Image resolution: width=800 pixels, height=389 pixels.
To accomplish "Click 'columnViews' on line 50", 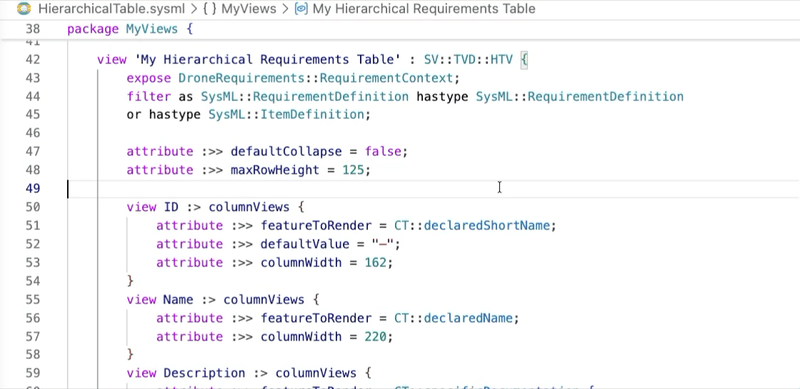I will (x=249, y=207).
